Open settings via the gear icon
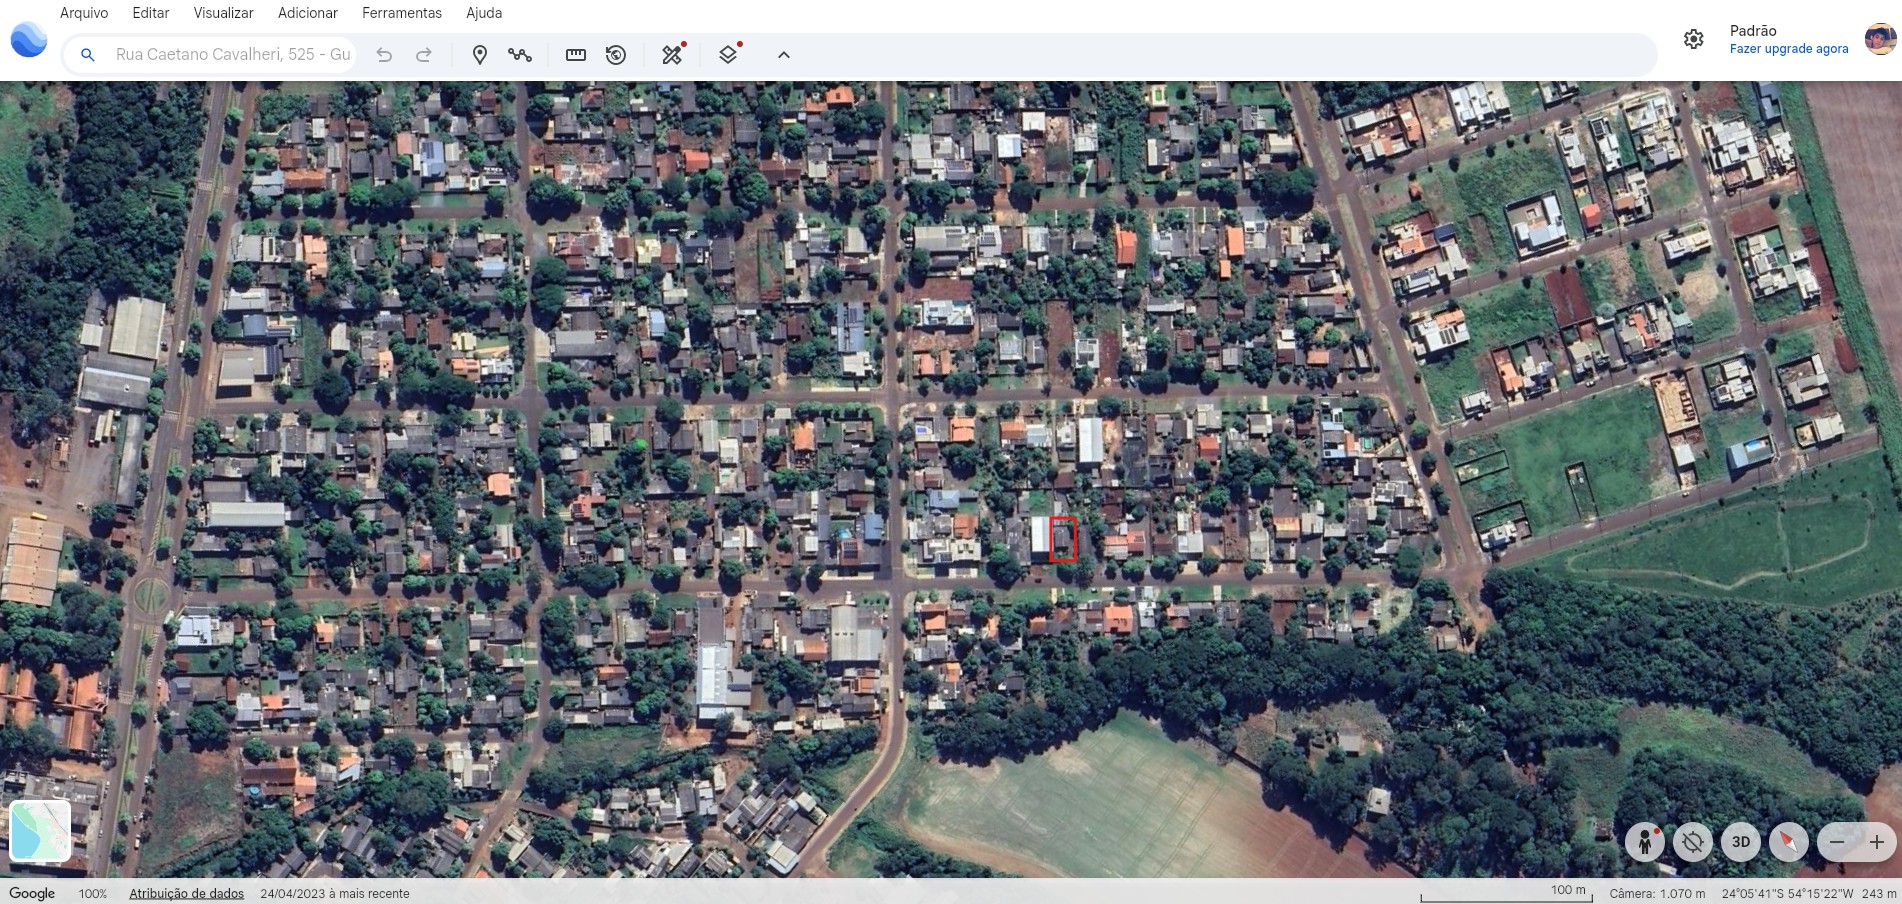The width and height of the screenshot is (1902, 904). [x=1693, y=39]
